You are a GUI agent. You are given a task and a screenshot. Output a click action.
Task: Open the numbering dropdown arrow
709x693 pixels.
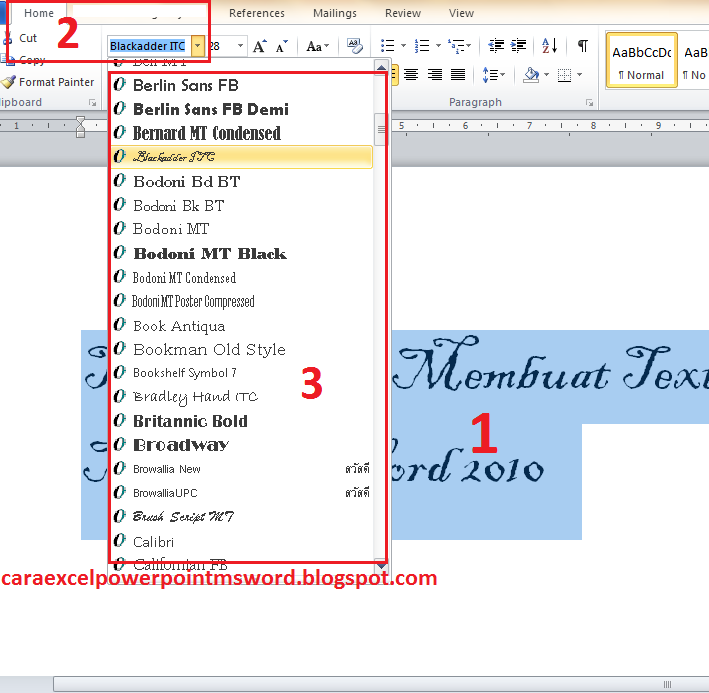click(438, 46)
